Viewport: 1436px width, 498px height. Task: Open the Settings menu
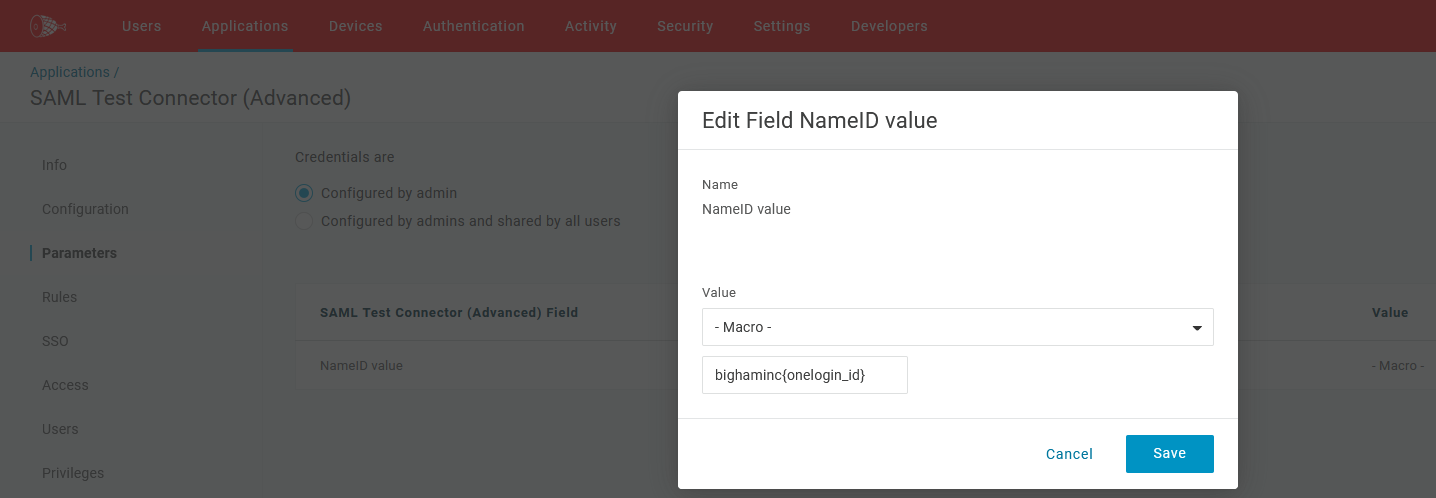[782, 26]
